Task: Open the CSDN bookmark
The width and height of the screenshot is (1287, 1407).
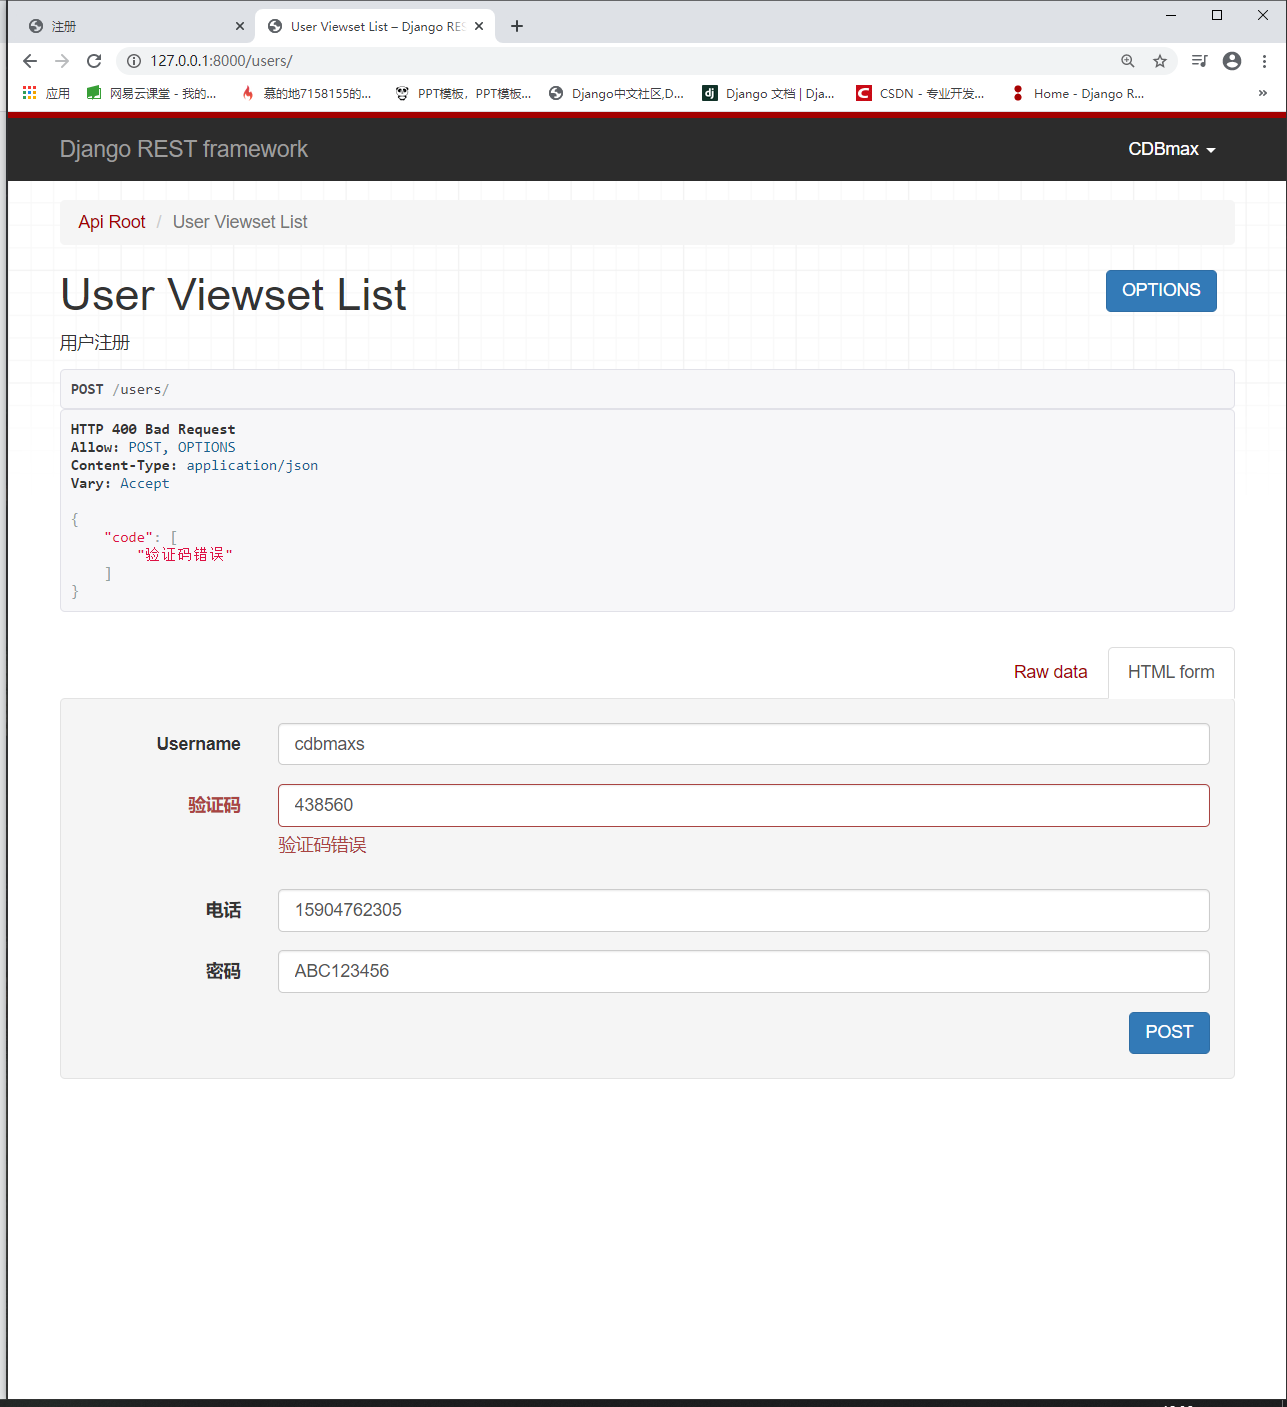Action: click(x=920, y=93)
